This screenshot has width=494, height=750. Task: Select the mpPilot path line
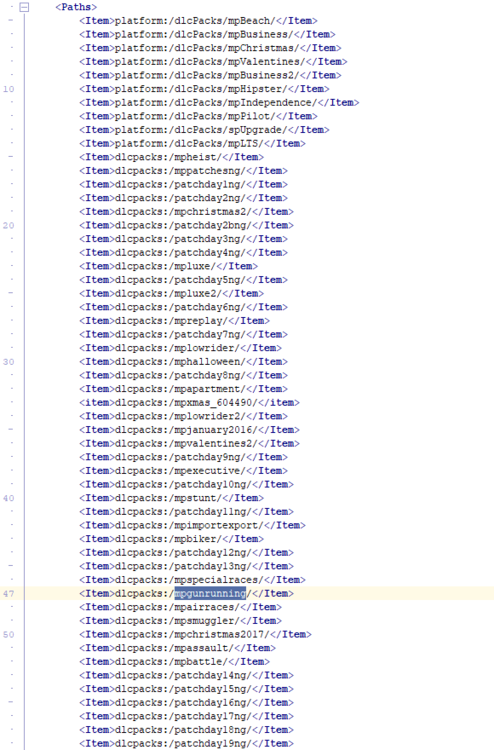click(198, 116)
